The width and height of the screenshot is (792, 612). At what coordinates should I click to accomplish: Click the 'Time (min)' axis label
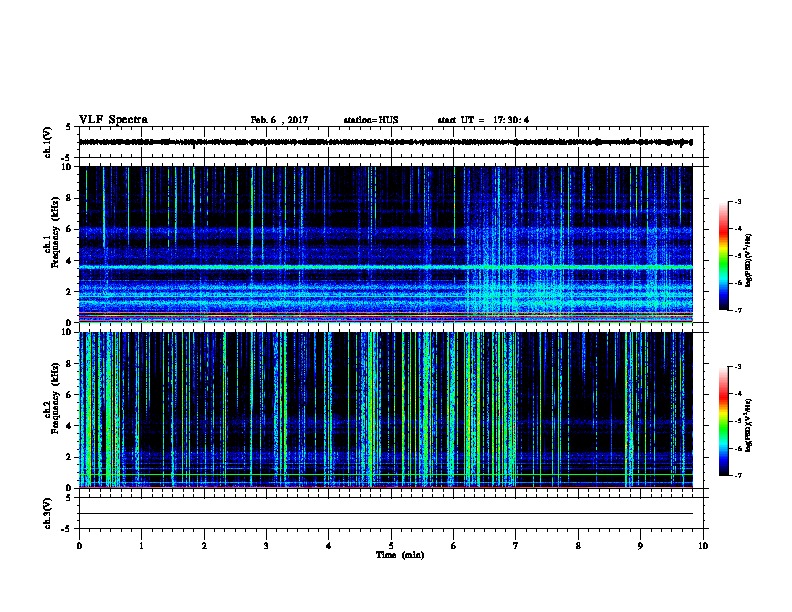(x=400, y=555)
